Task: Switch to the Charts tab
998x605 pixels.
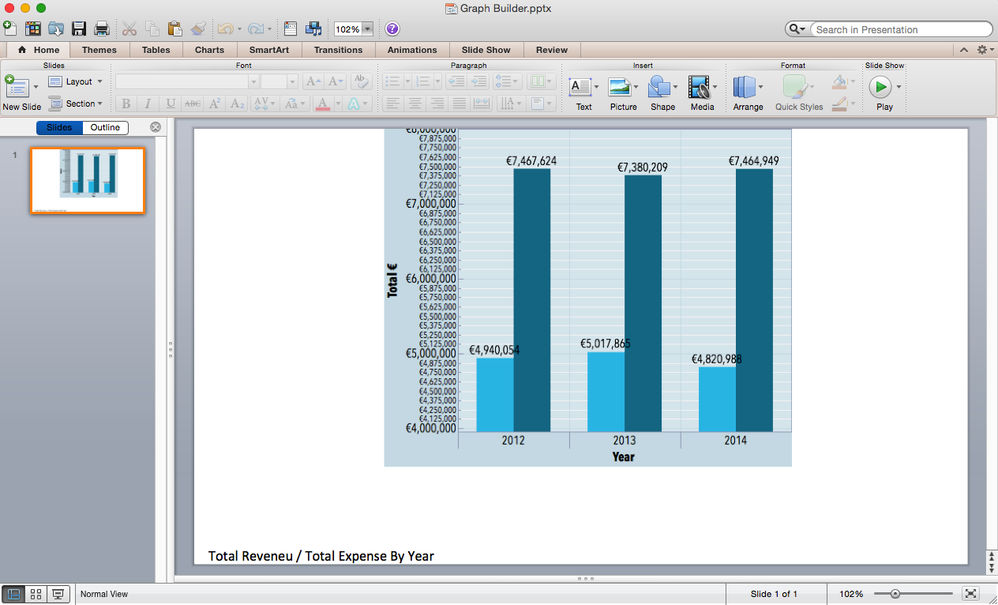Action: pos(209,50)
